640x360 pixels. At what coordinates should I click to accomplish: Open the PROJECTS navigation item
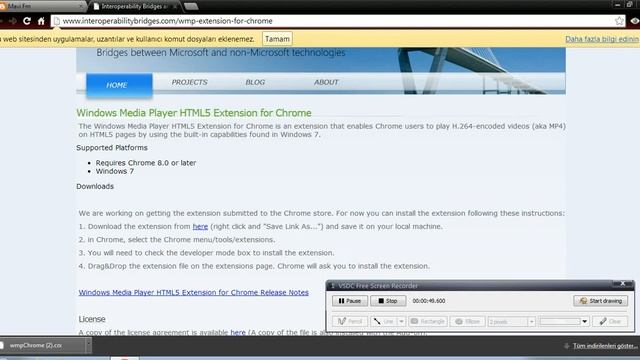(189, 82)
